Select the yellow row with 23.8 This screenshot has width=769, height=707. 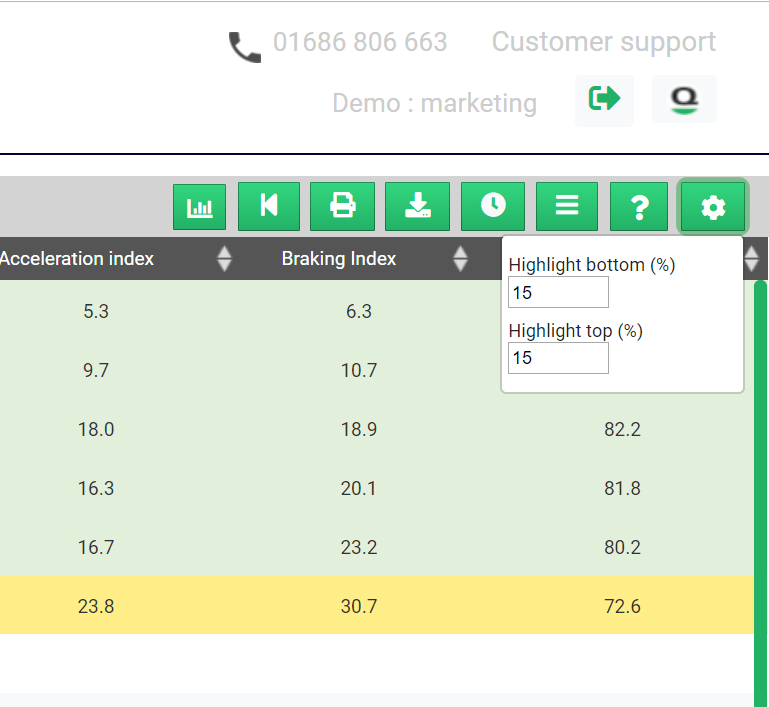coord(377,605)
